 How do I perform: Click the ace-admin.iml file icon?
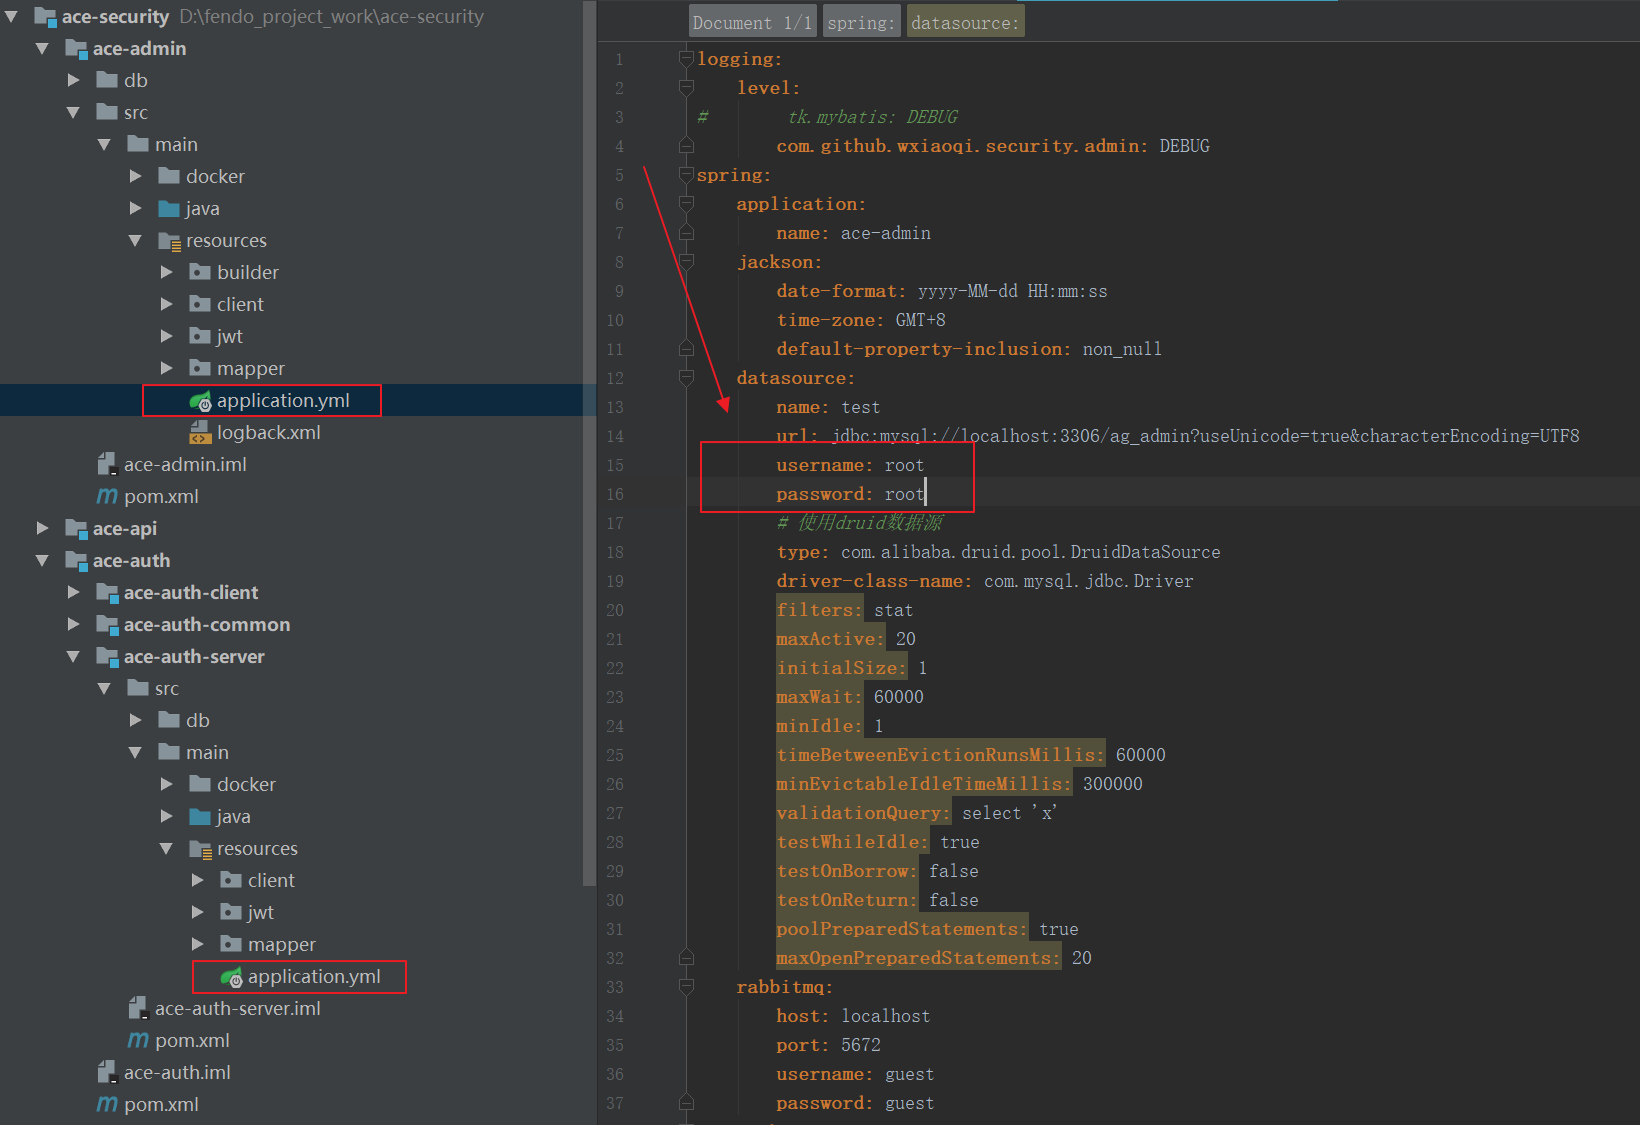(x=107, y=465)
